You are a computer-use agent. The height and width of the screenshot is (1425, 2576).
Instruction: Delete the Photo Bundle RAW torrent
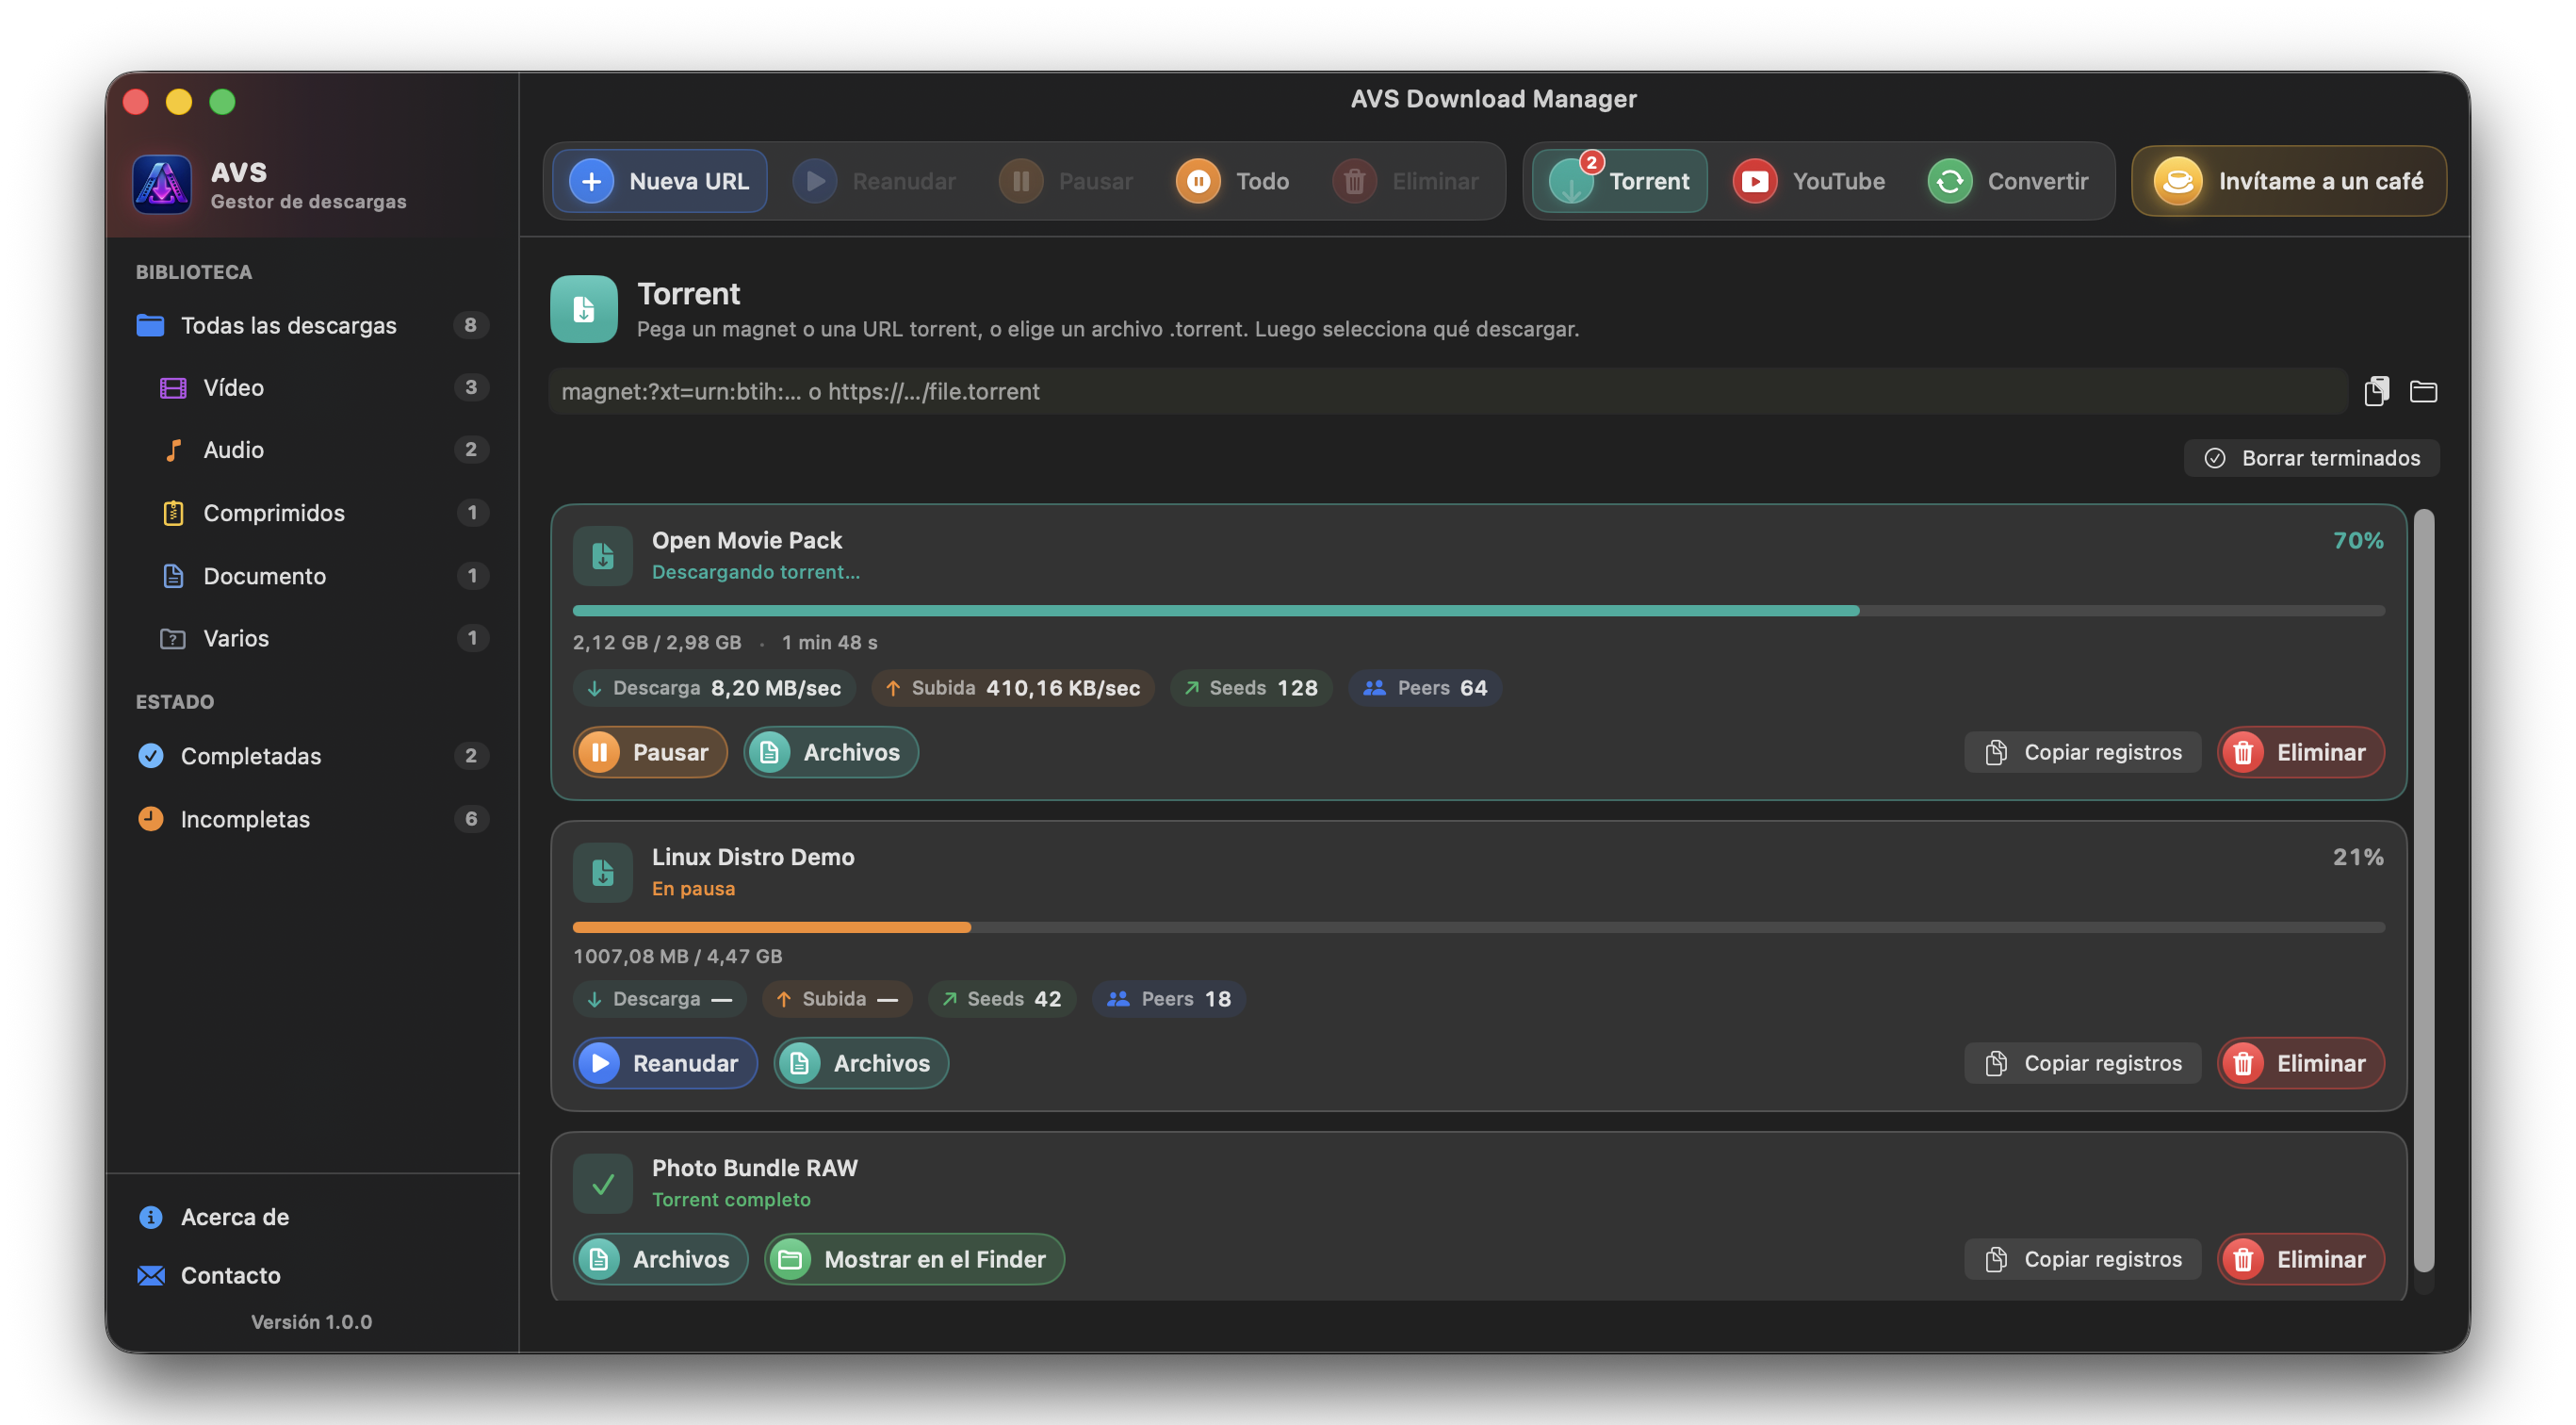point(2300,1259)
